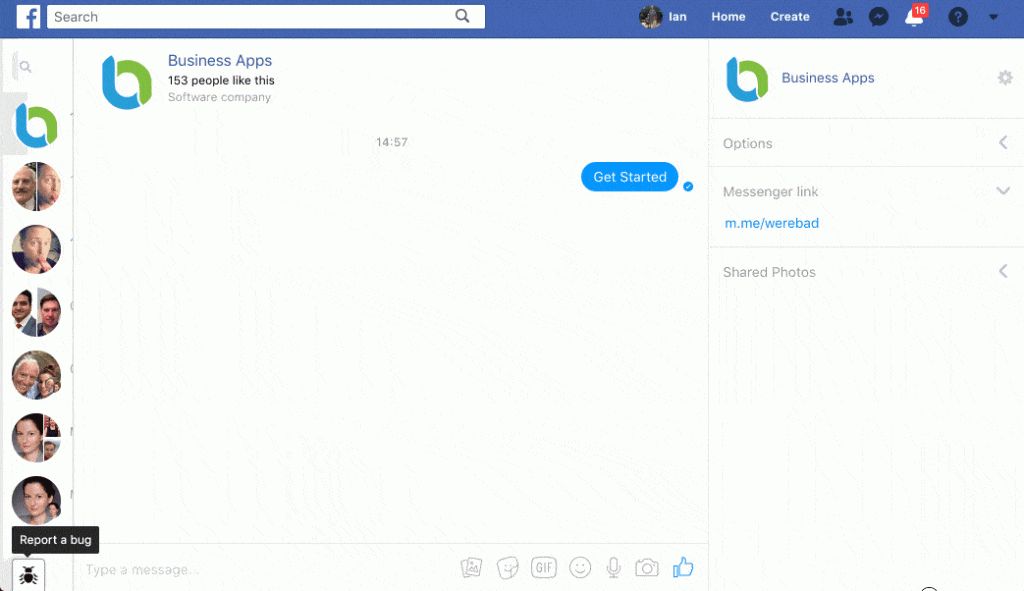Open the Report a bug icon
Image resolution: width=1024 pixels, height=591 pixels.
point(28,575)
